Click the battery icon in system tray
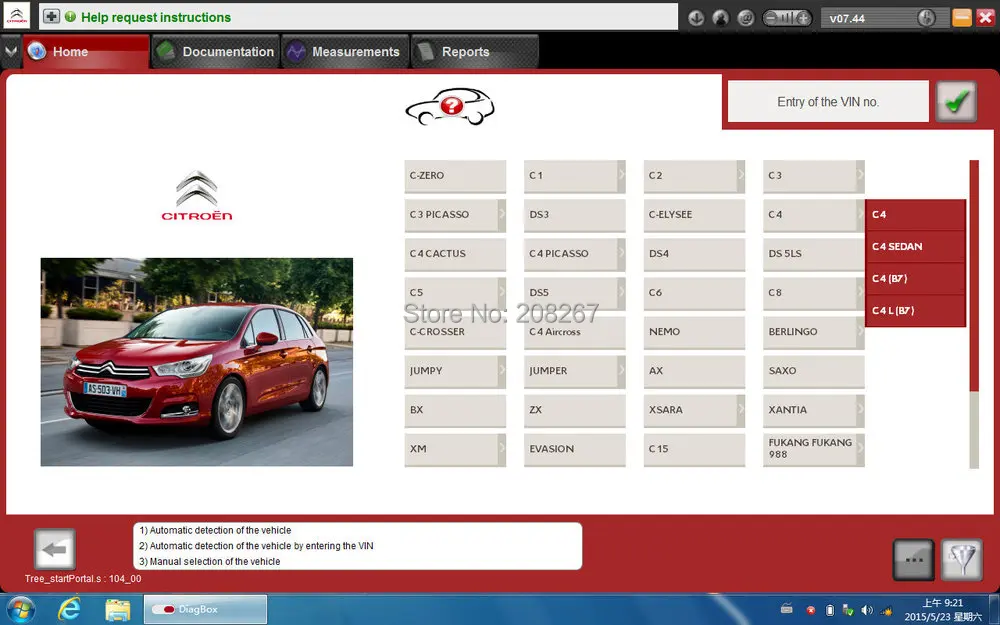Viewport: 1000px width, 625px height. pyautogui.click(x=829, y=610)
